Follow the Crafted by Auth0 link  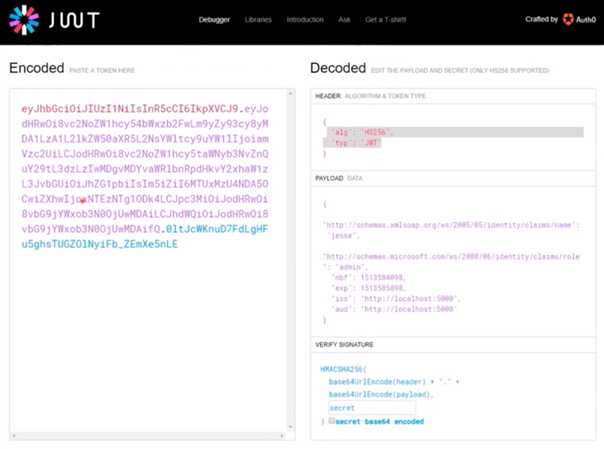click(560, 19)
